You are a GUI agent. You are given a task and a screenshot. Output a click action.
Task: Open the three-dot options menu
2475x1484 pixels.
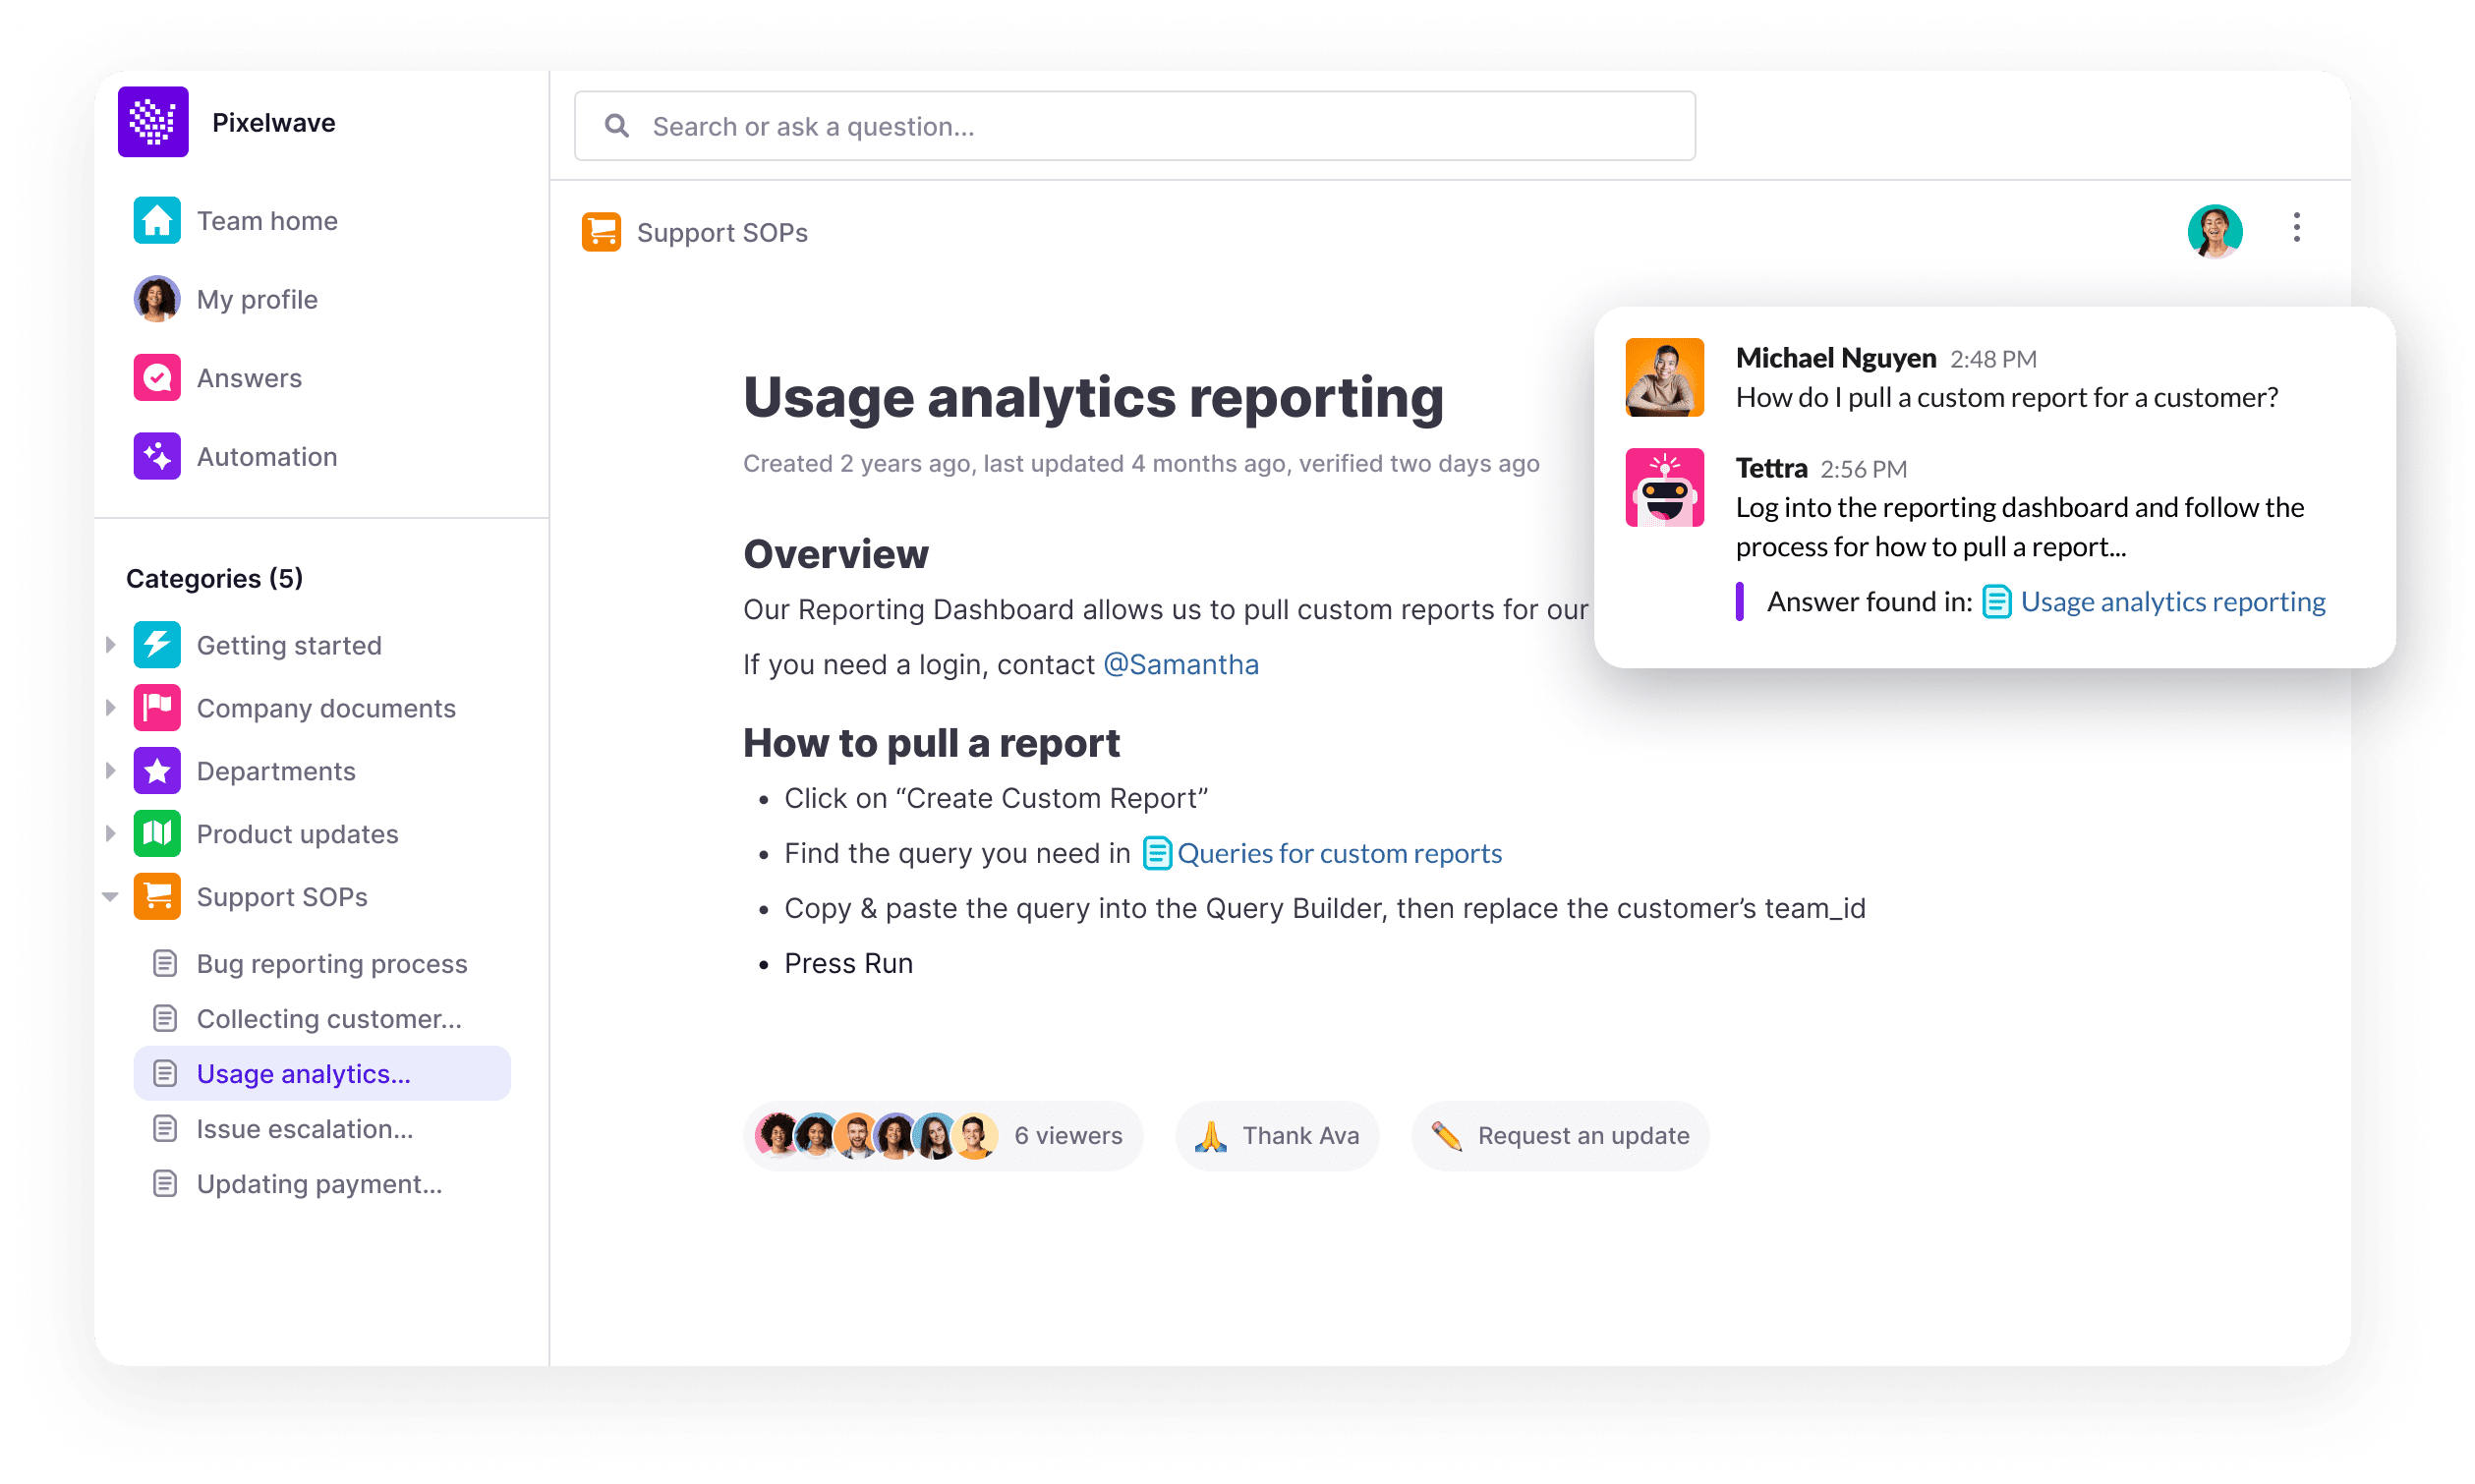2296,229
